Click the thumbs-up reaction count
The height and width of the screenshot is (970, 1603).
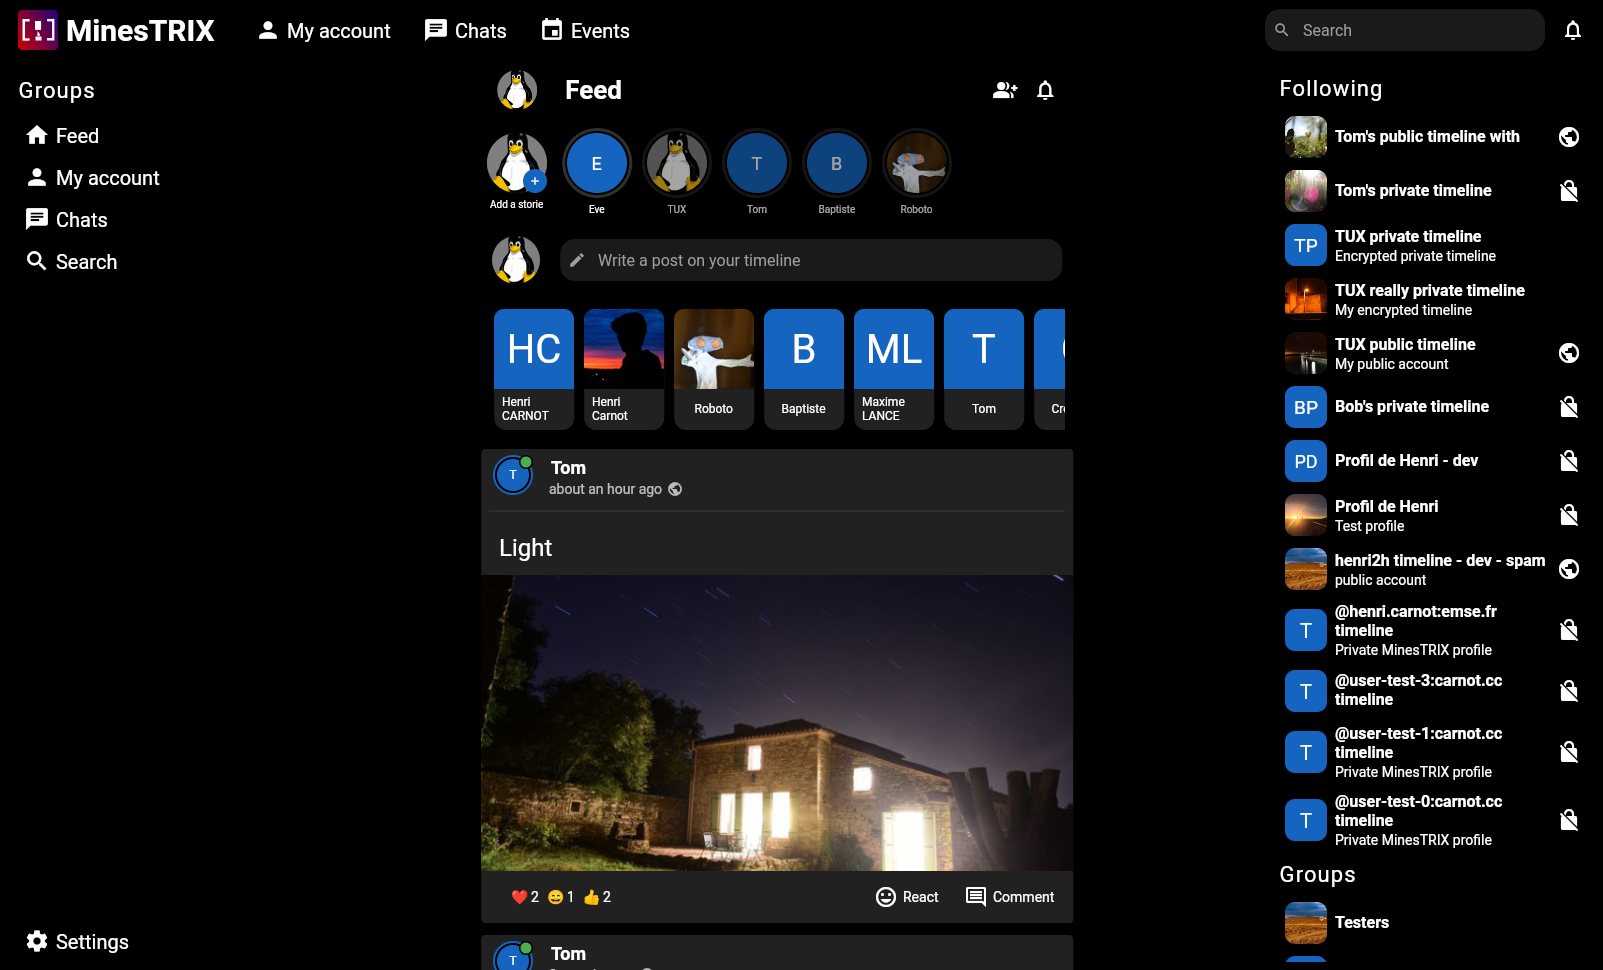[597, 897]
